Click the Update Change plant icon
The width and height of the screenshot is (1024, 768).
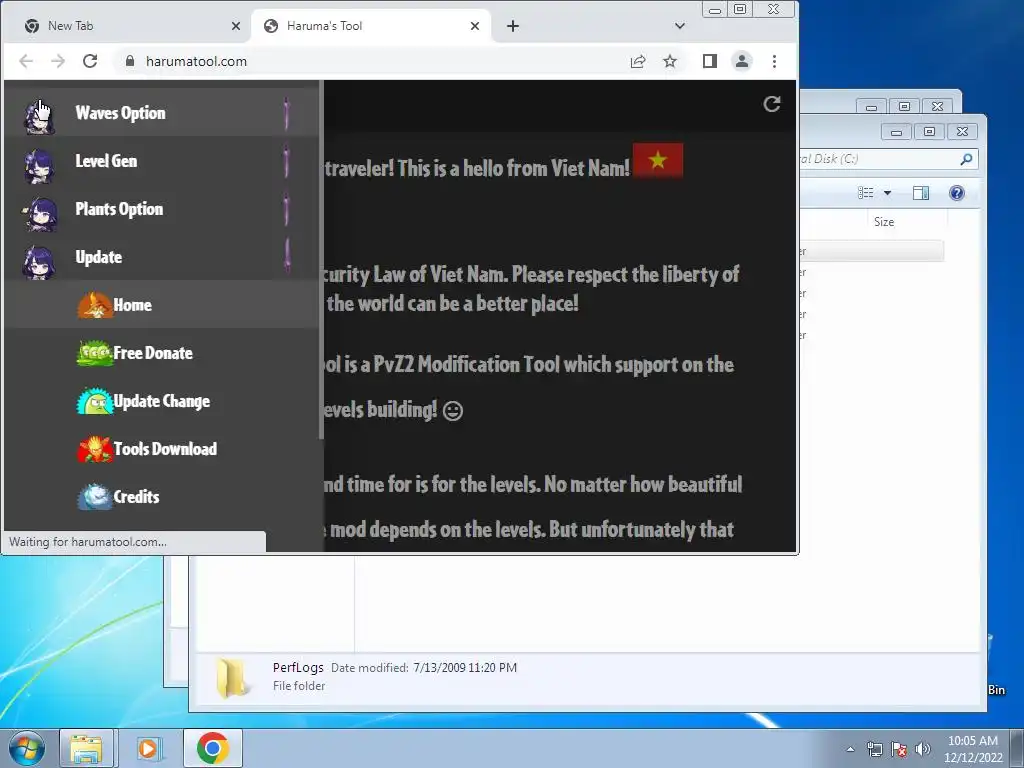coord(95,401)
